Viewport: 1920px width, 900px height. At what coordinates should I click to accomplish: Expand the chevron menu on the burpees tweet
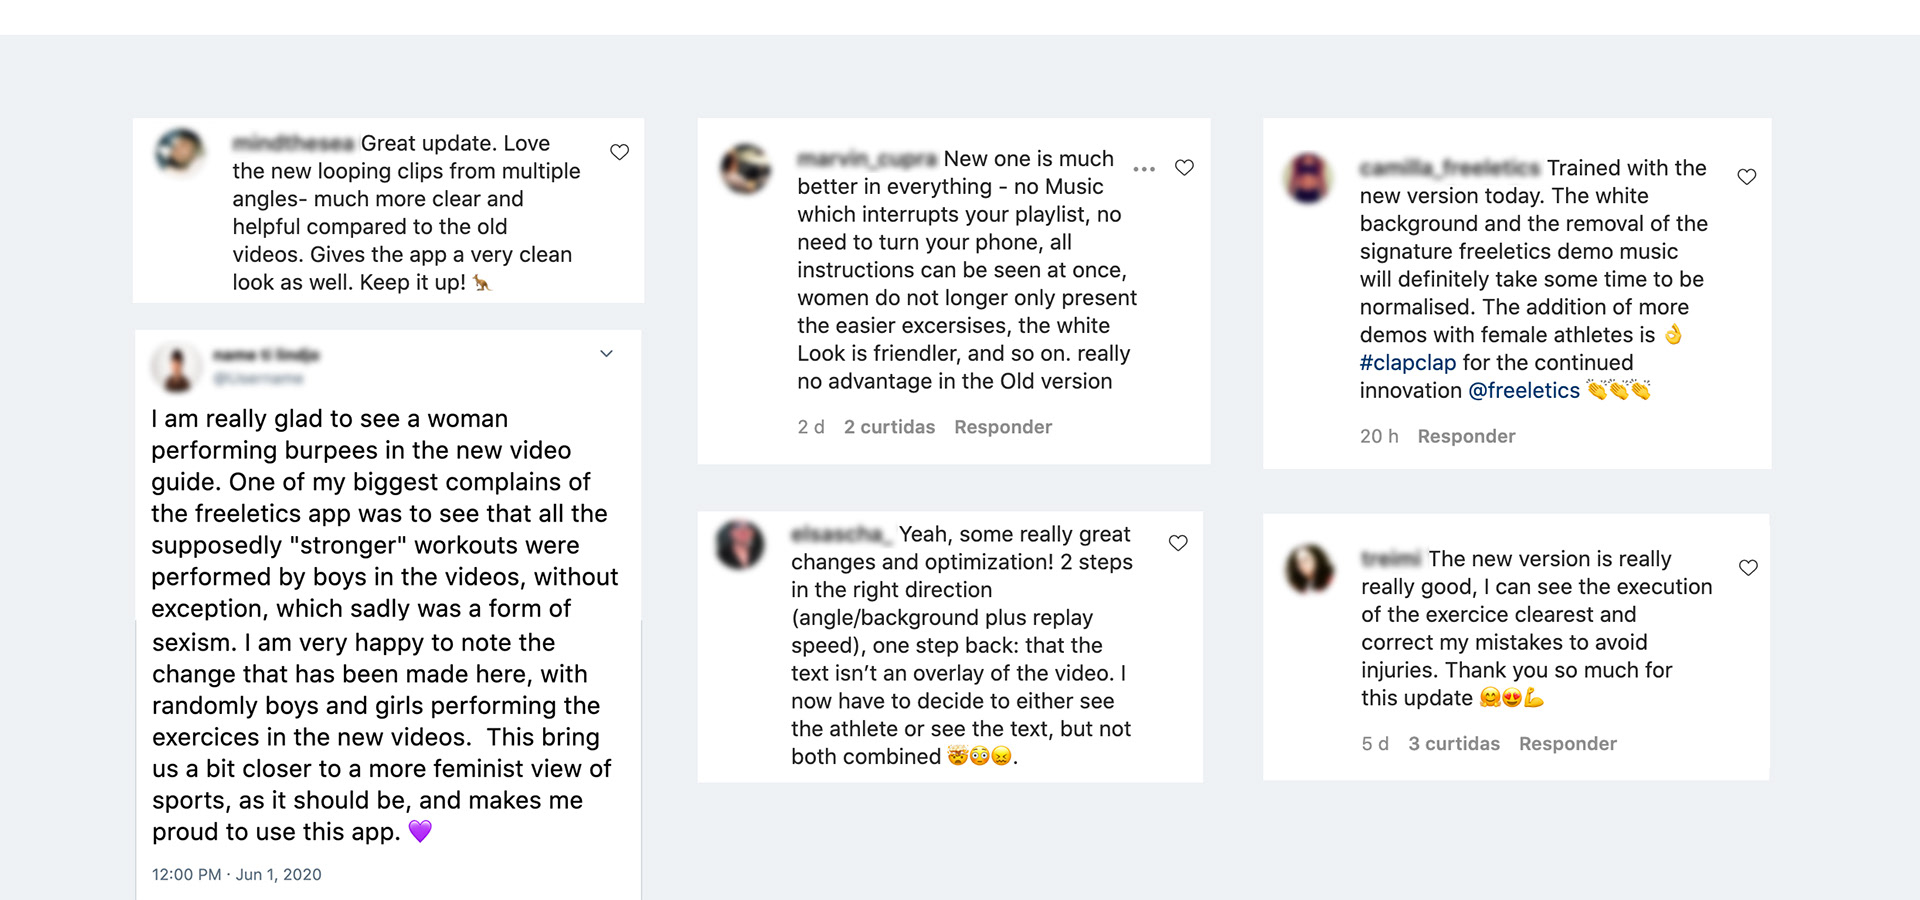[606, 354]
